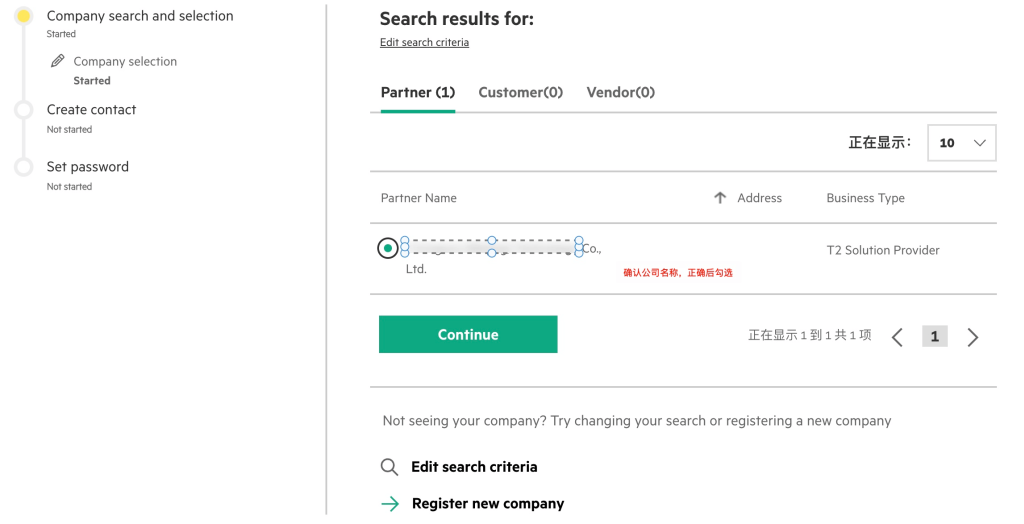The height and width of the screenshot is (524, 1024).
Task: Sort by the Partner Name column header
Action: click(x=419, y=198)
